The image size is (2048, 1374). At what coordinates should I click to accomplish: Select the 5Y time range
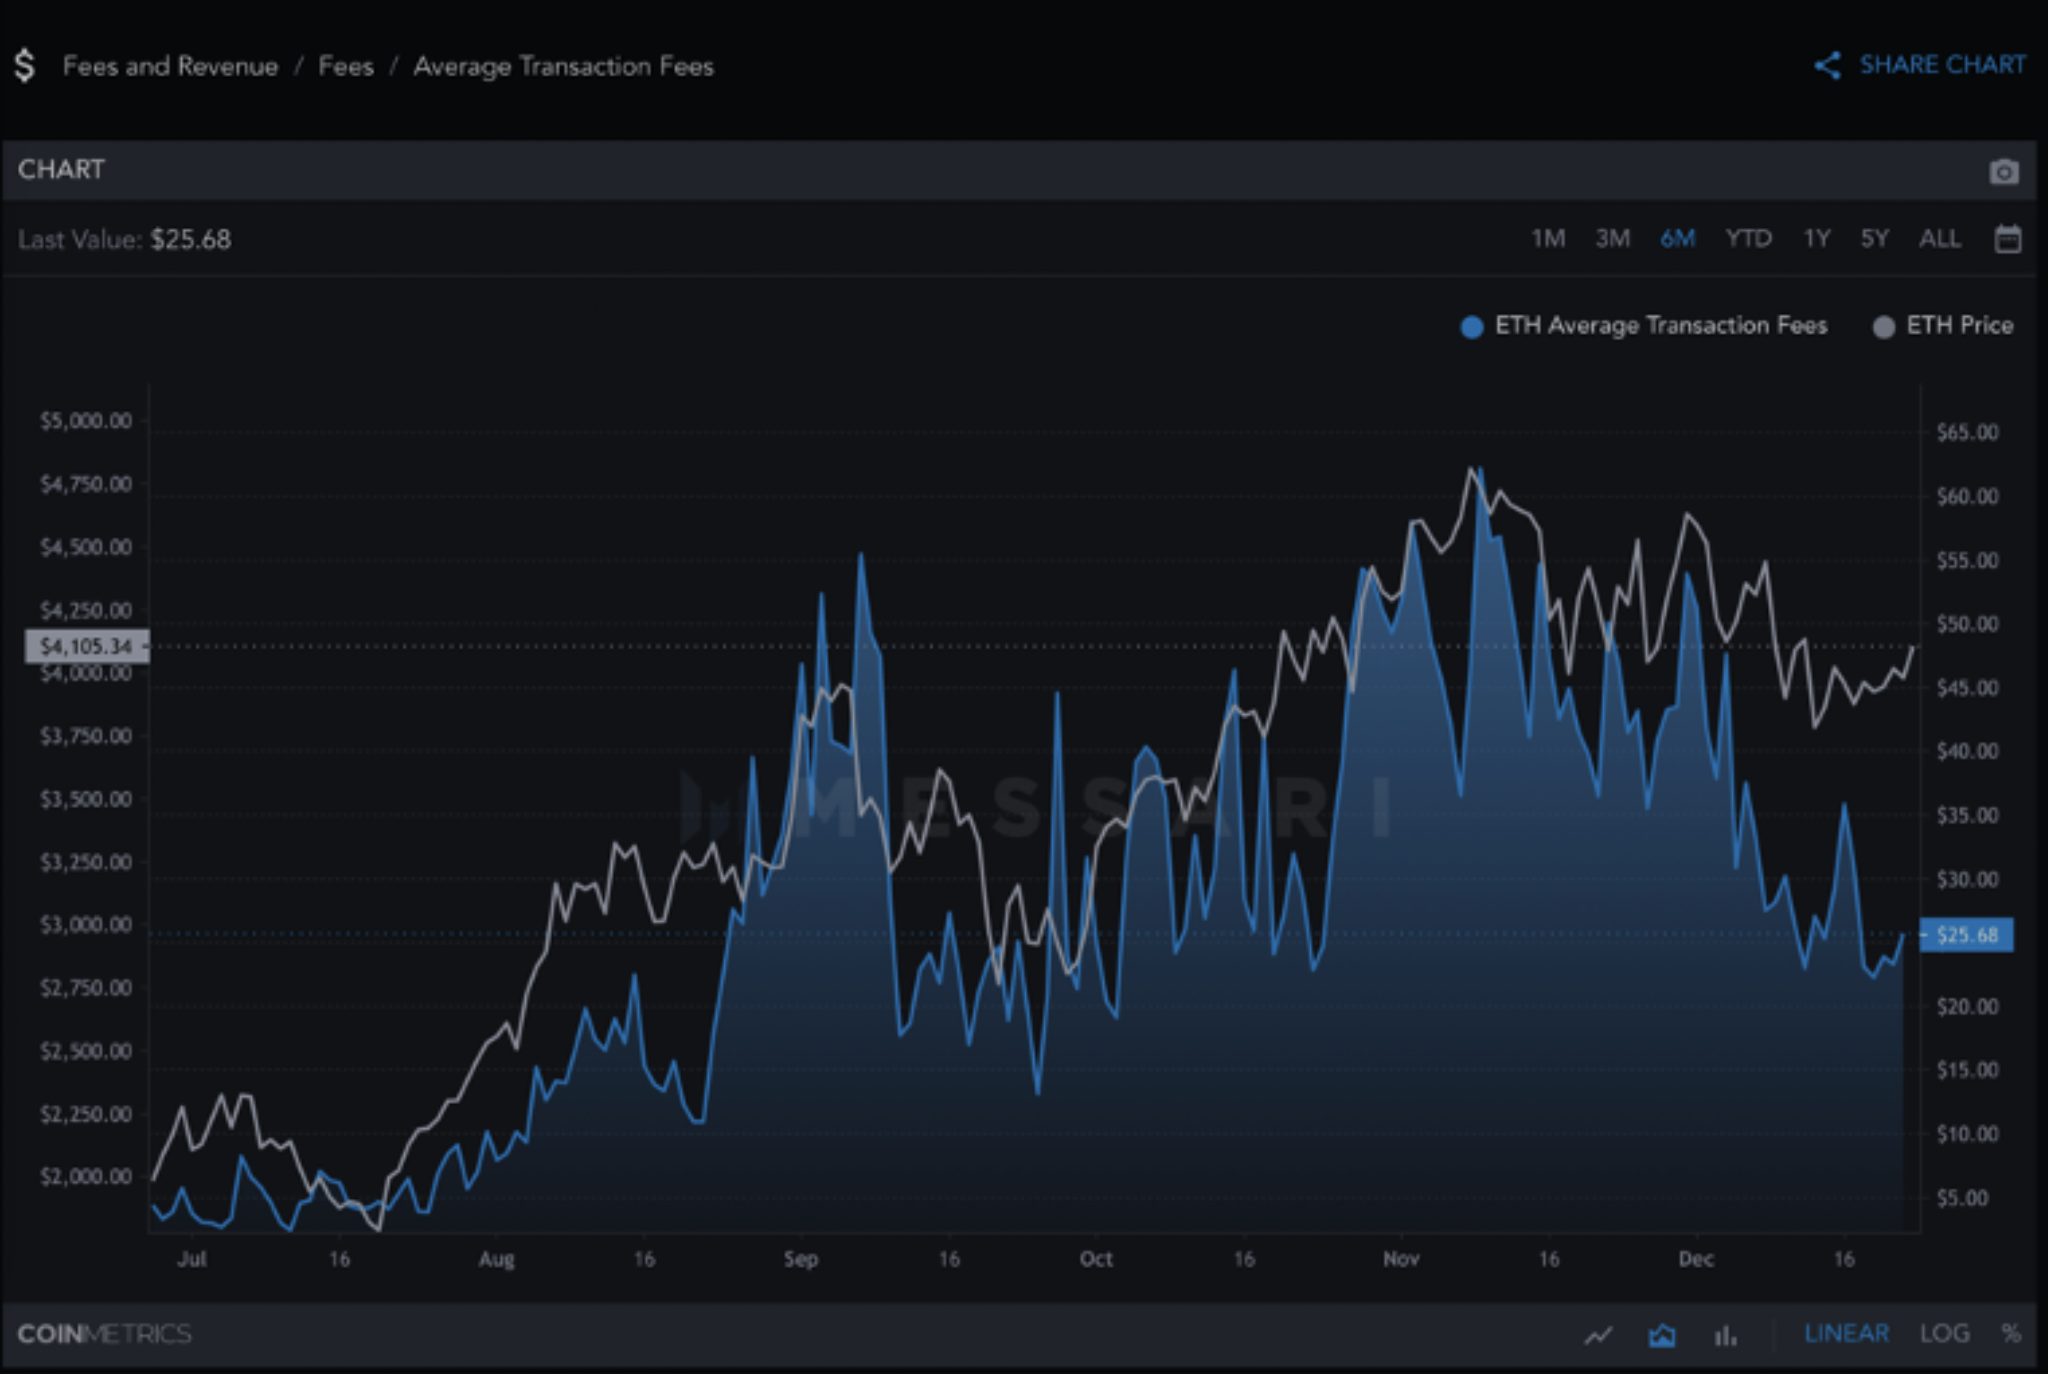click(x=1874, y=239)
